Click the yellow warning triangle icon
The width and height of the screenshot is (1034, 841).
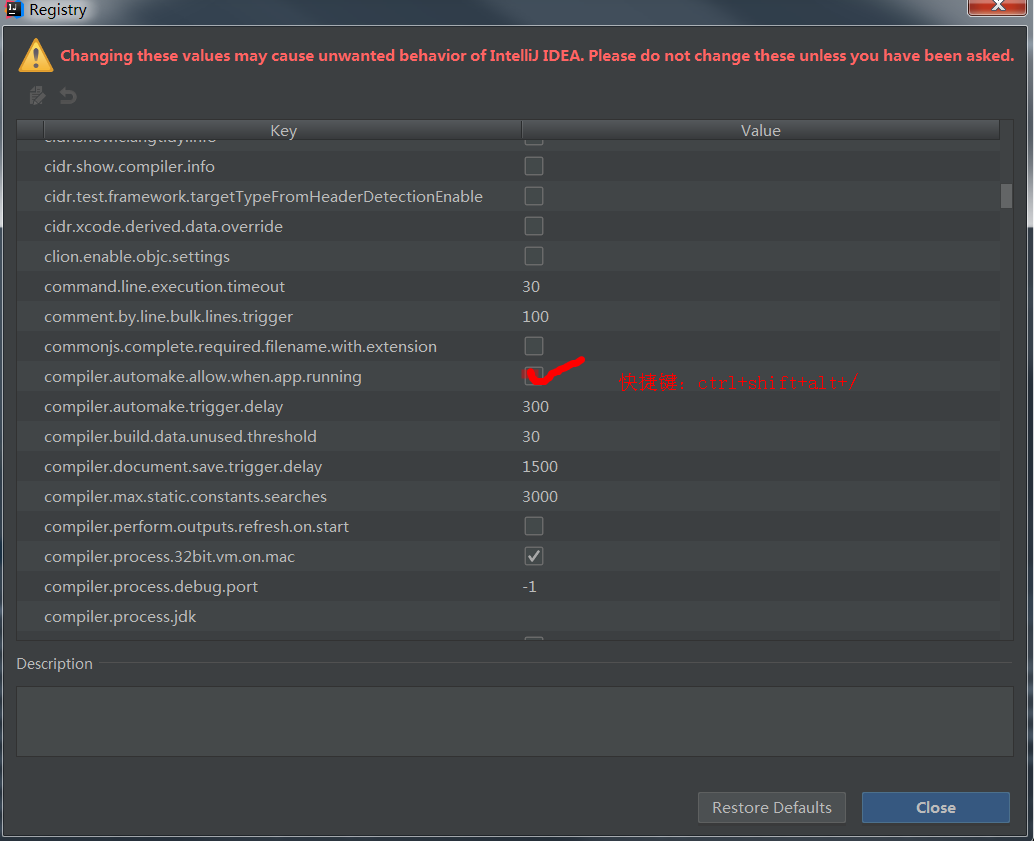[x=36, y=55]
